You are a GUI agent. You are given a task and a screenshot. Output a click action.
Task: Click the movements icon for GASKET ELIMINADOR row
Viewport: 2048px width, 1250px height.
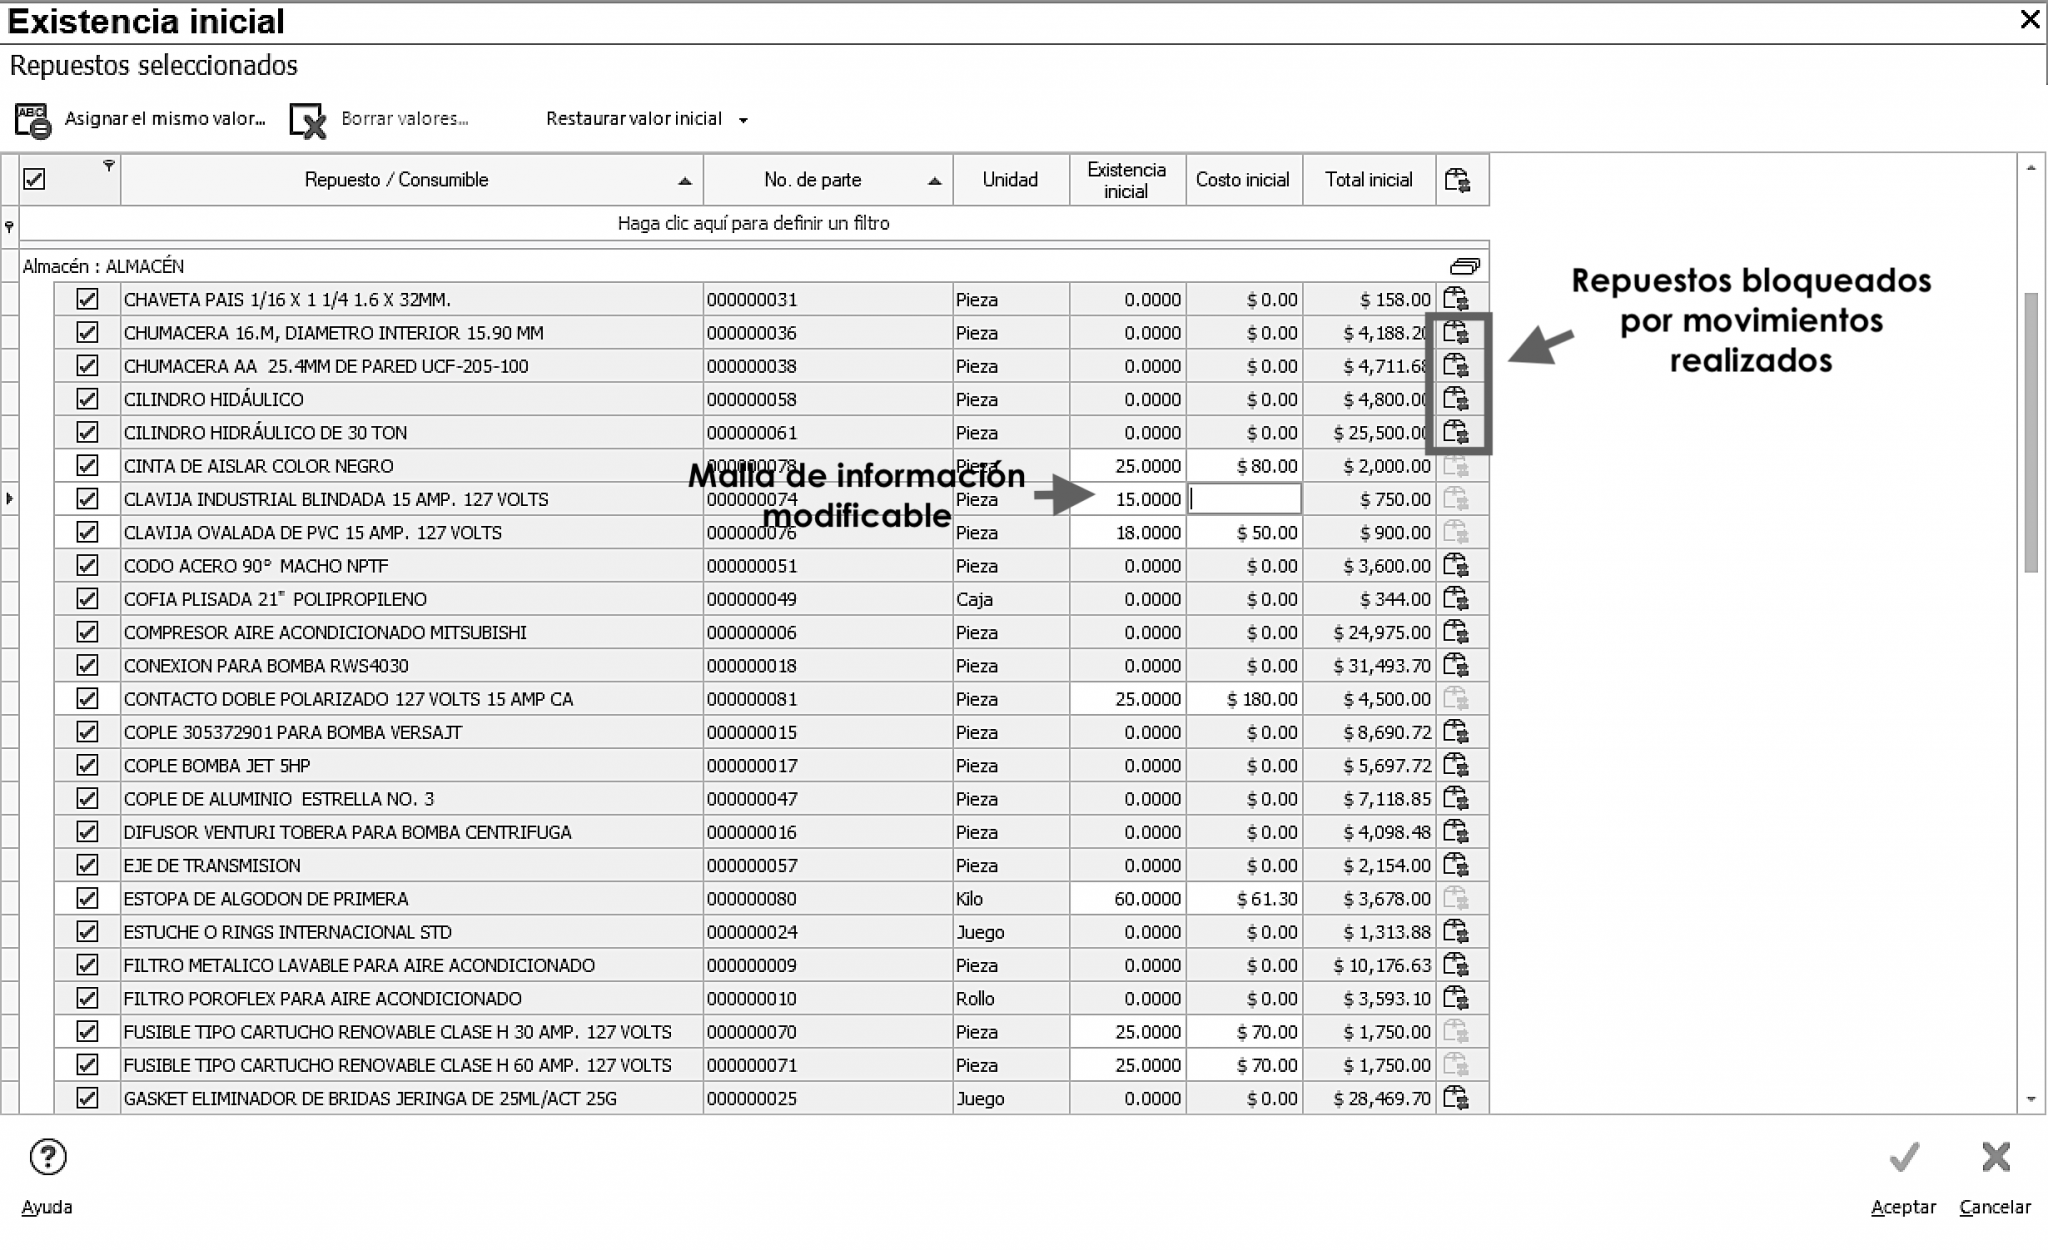(x=1456, y=1098)
